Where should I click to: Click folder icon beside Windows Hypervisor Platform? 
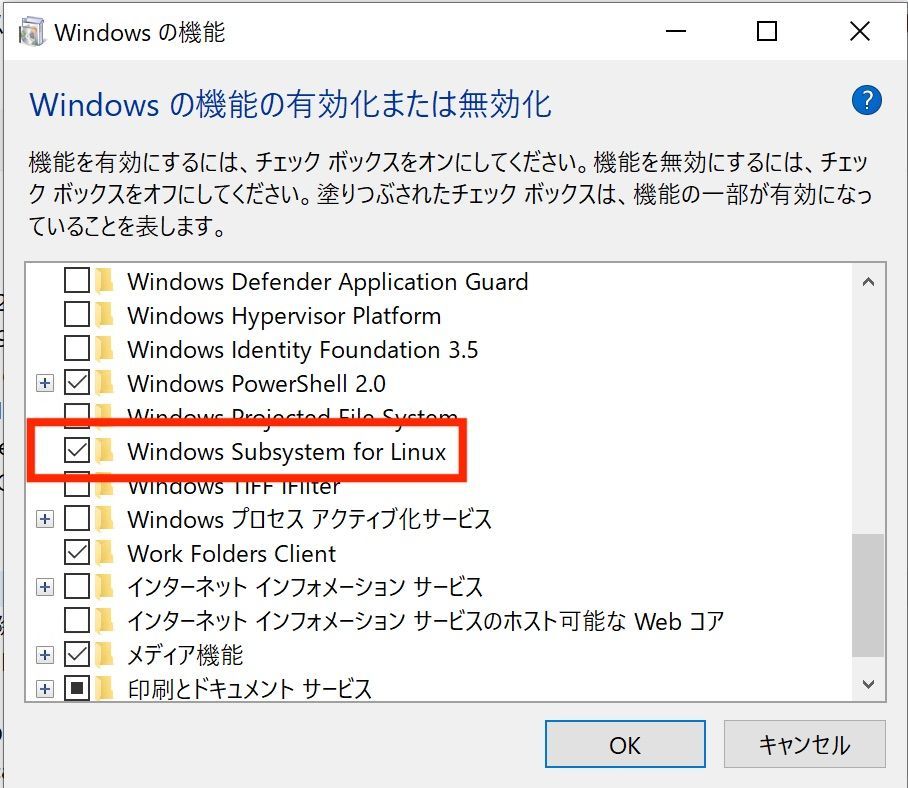(x=104, y=316)
